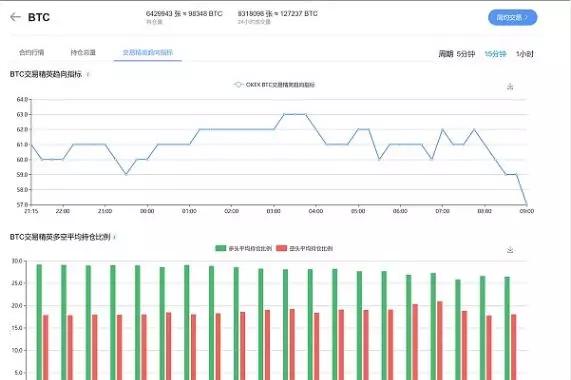Click the blue trade button at top right
The image size is (571, 380).
click(512, 17)
